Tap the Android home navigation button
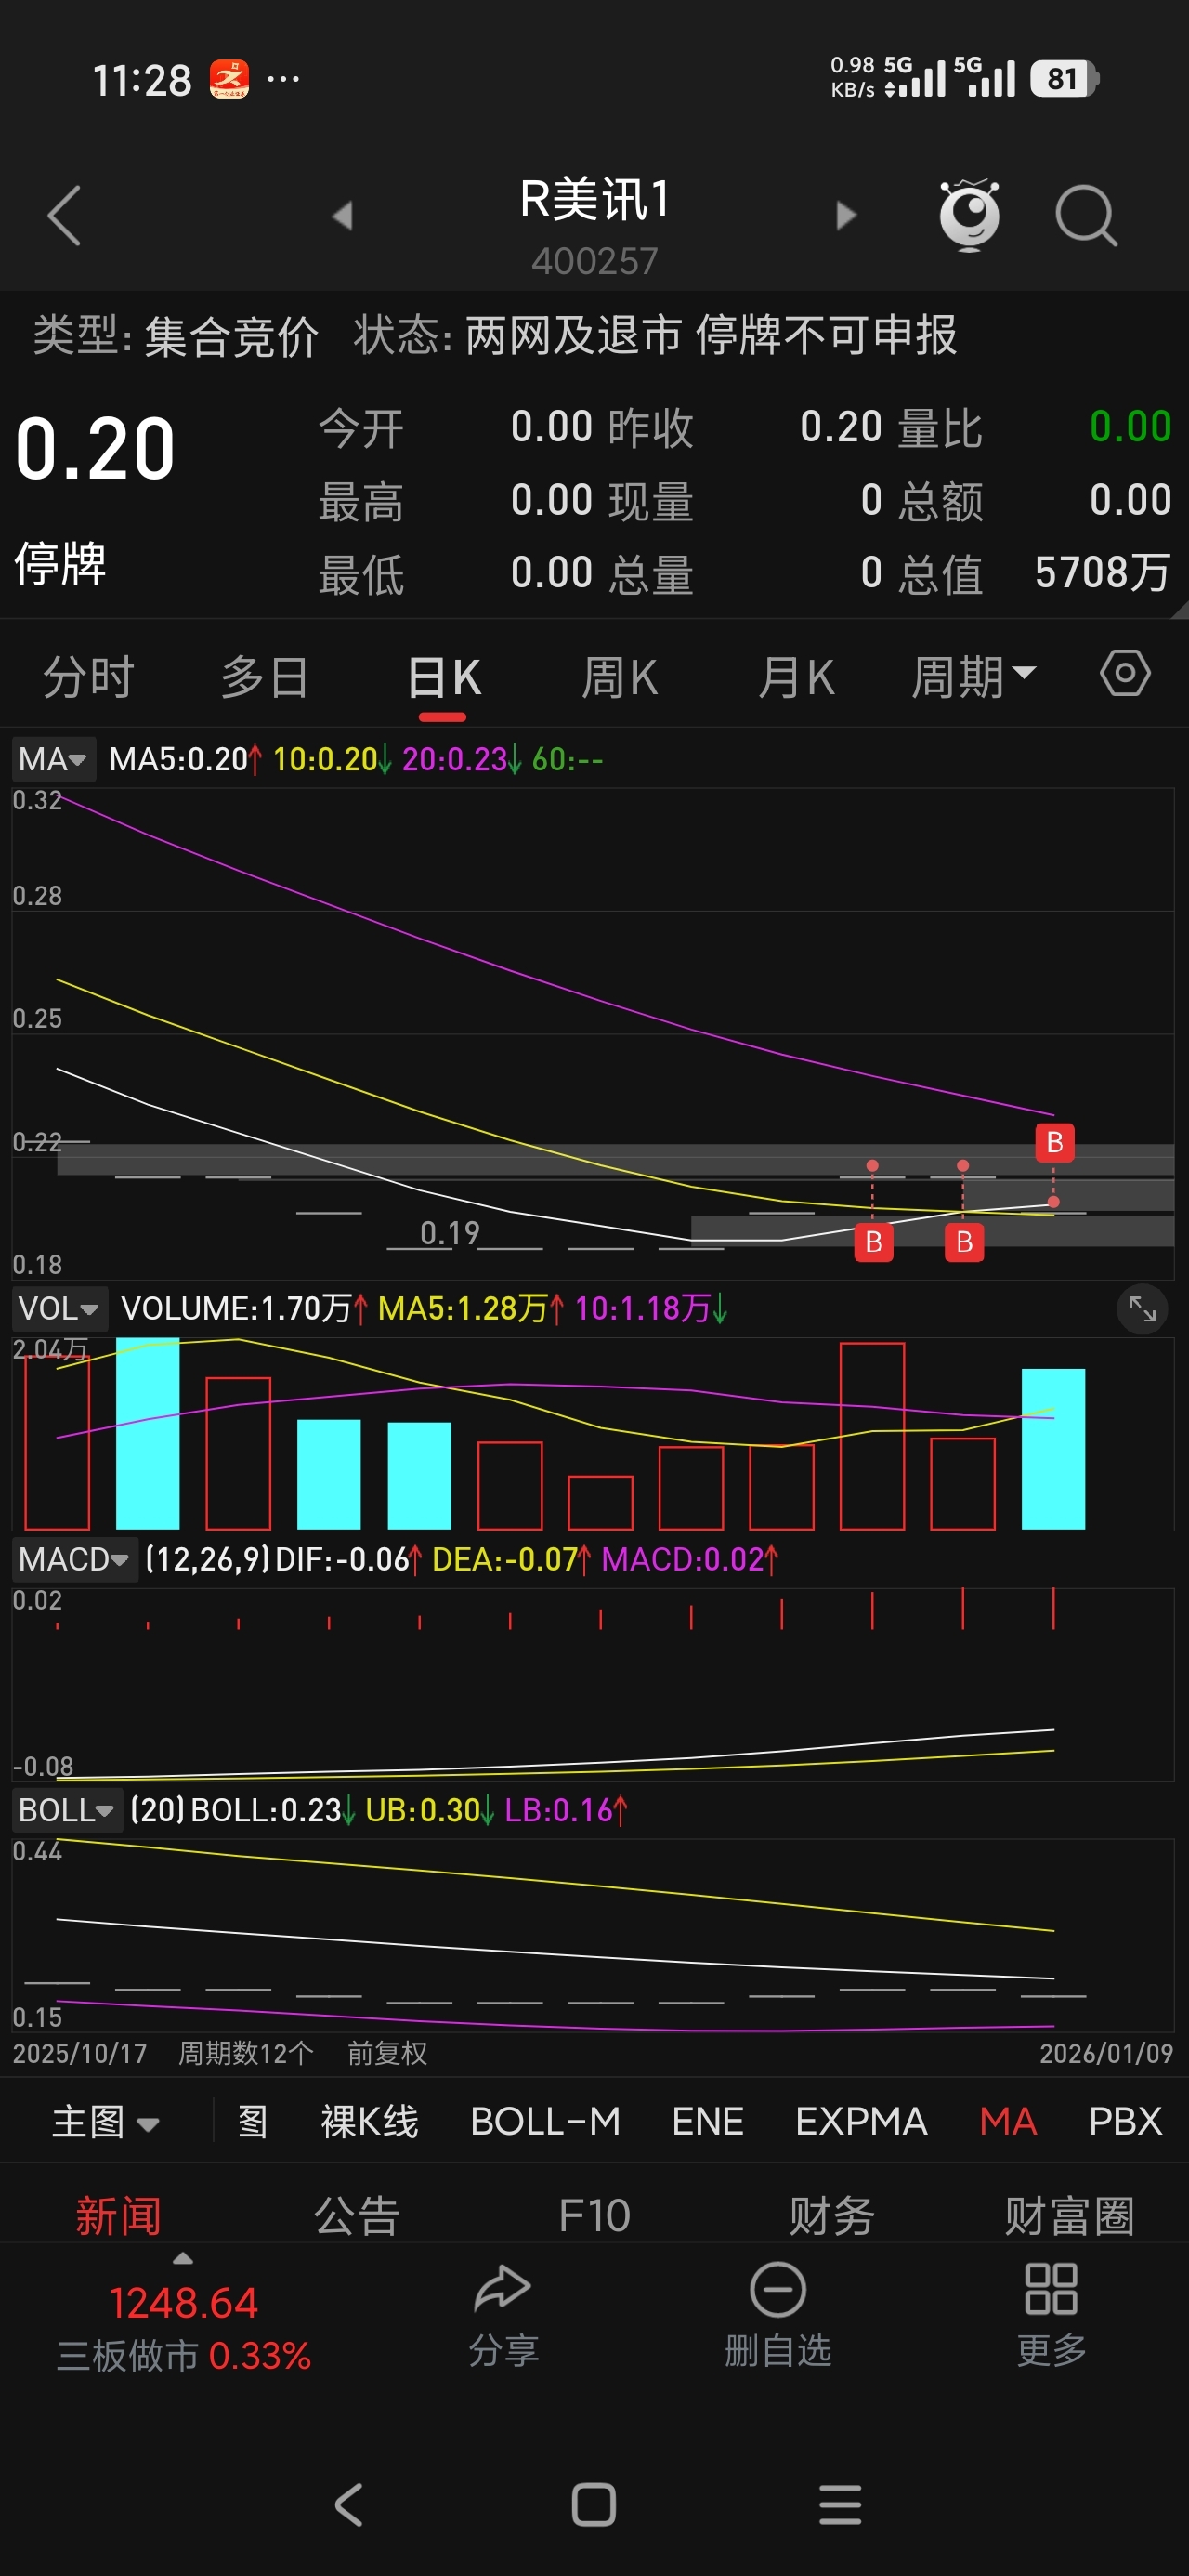1189x2576 pixels. click(594, 2505)
